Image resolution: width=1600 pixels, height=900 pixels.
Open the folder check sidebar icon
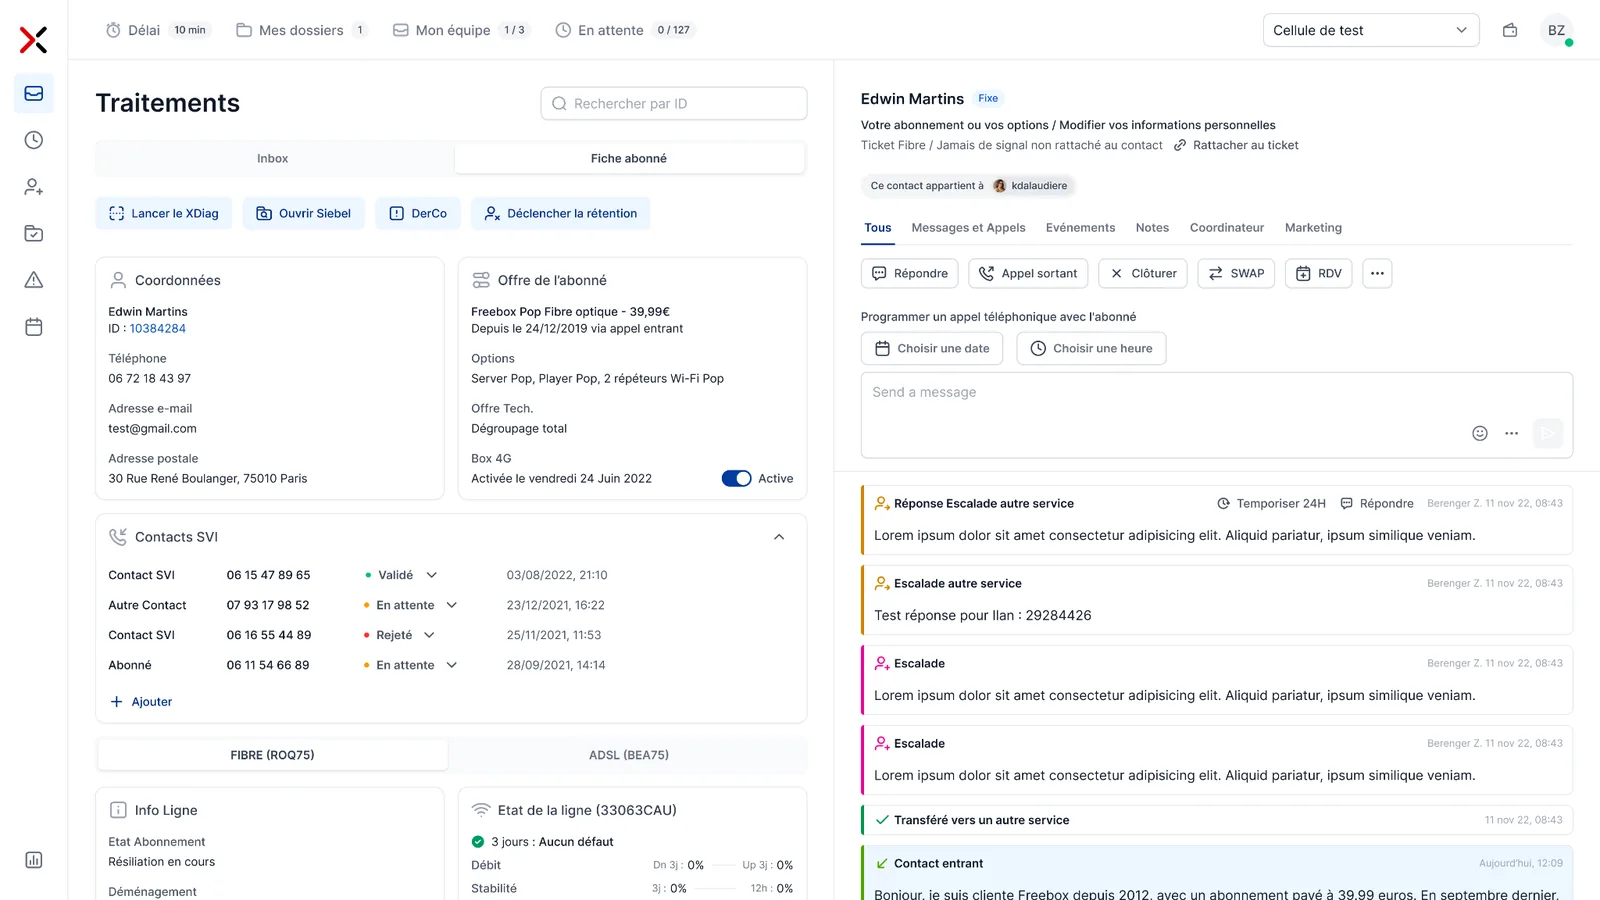pos(34,233)
